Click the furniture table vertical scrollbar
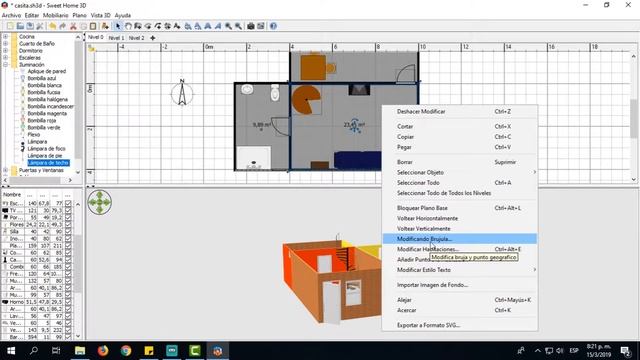Image resolution: width=640 pixels, height=360 pixels. [78, 263]
